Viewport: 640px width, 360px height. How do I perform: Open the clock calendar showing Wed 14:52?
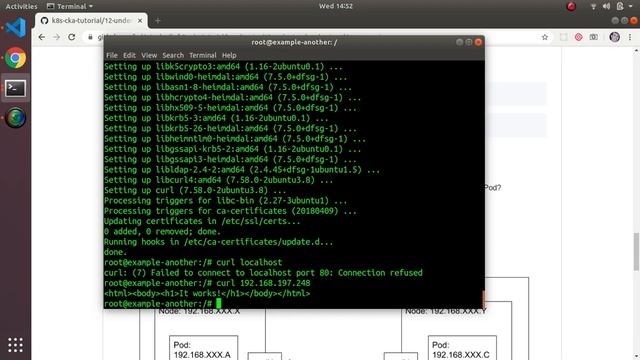(x=336, y=6)
